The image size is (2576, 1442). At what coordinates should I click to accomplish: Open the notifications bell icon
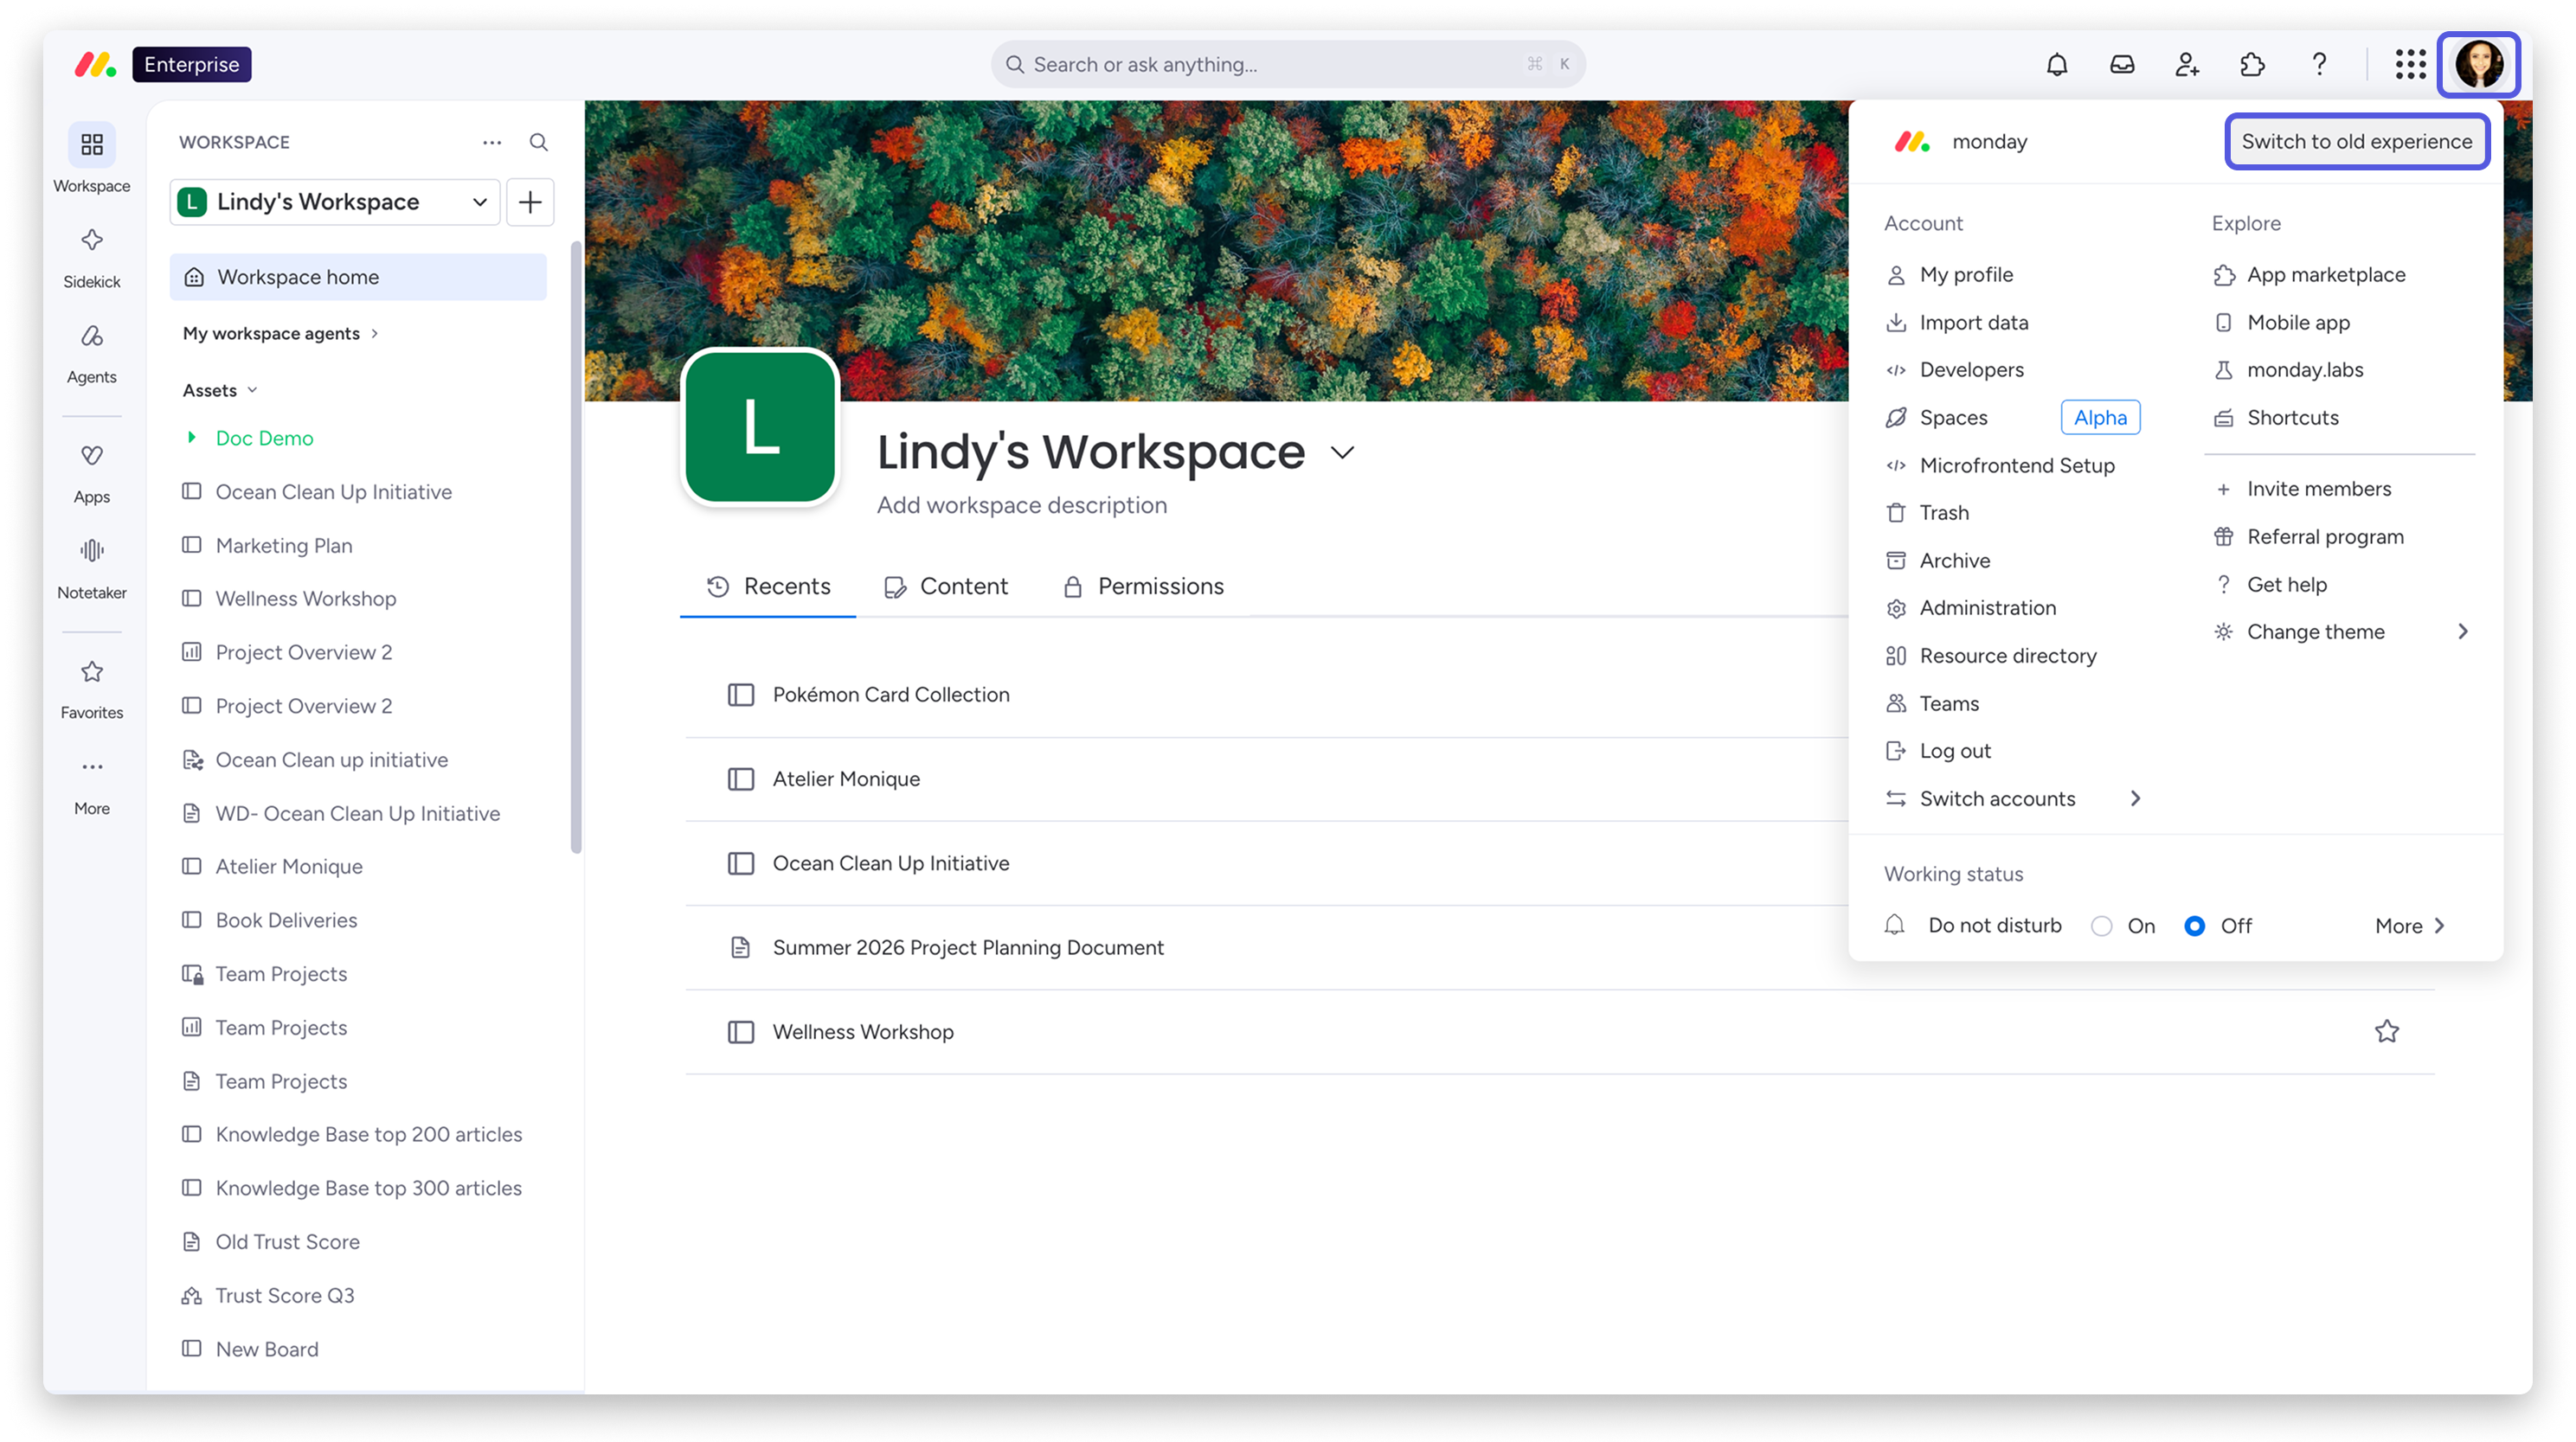pyautogui.click(x=2056, y=65)
